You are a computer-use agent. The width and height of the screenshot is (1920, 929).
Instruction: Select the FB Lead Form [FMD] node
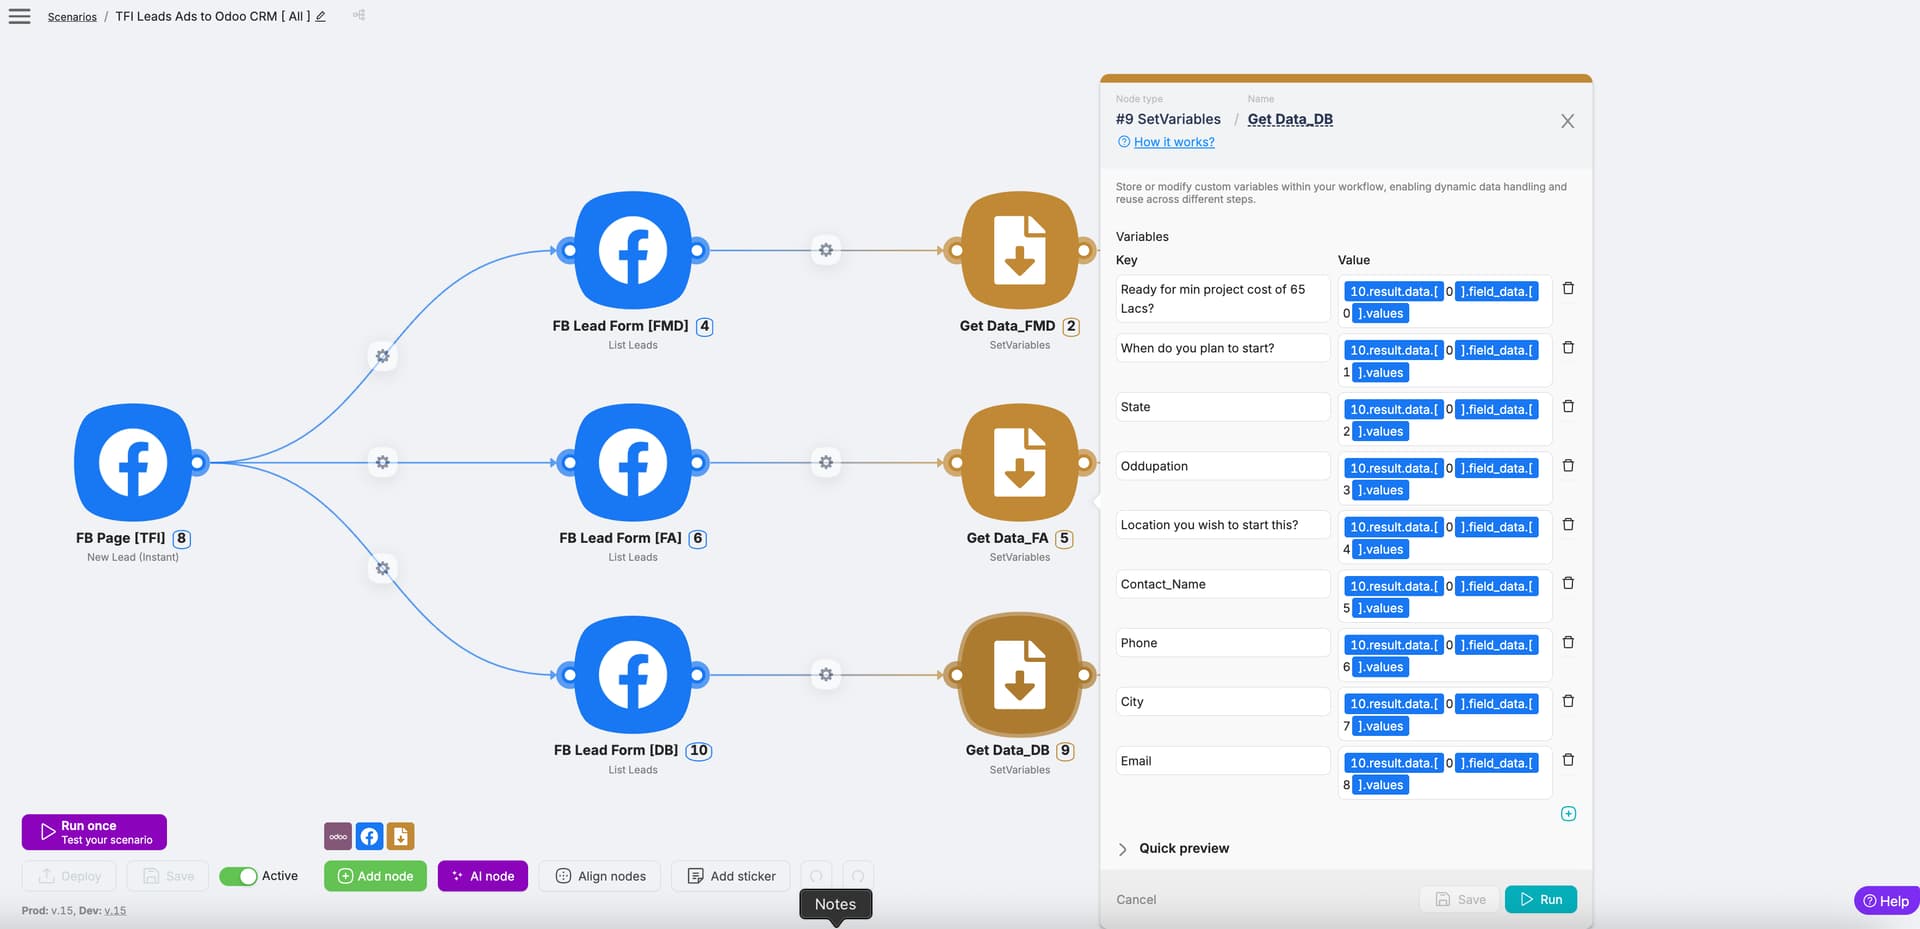click(x=633, y=250)
